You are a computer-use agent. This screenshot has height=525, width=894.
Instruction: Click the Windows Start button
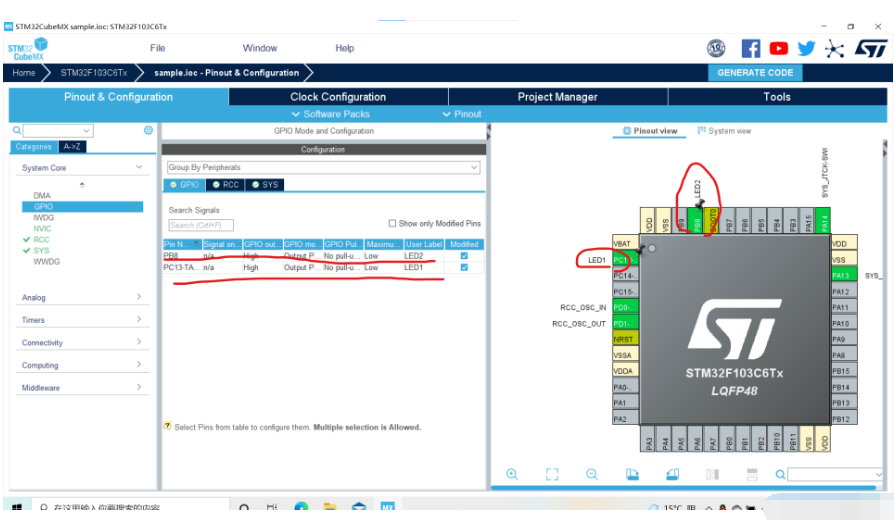(17, 507)
